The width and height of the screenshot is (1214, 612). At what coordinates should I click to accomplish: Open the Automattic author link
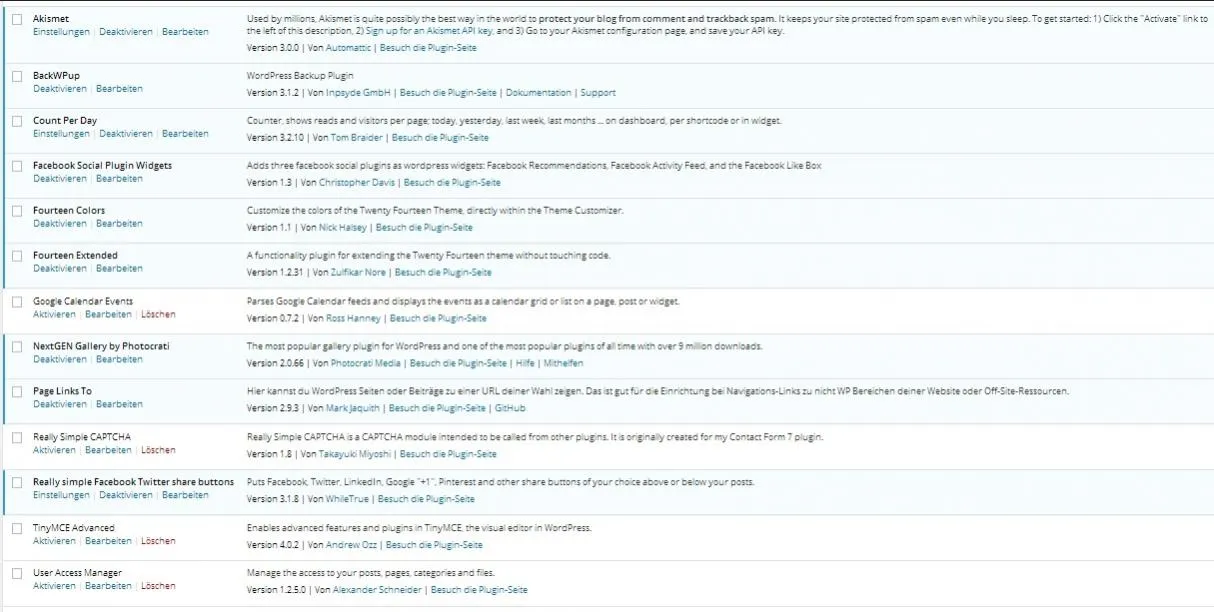click(348, 48)
